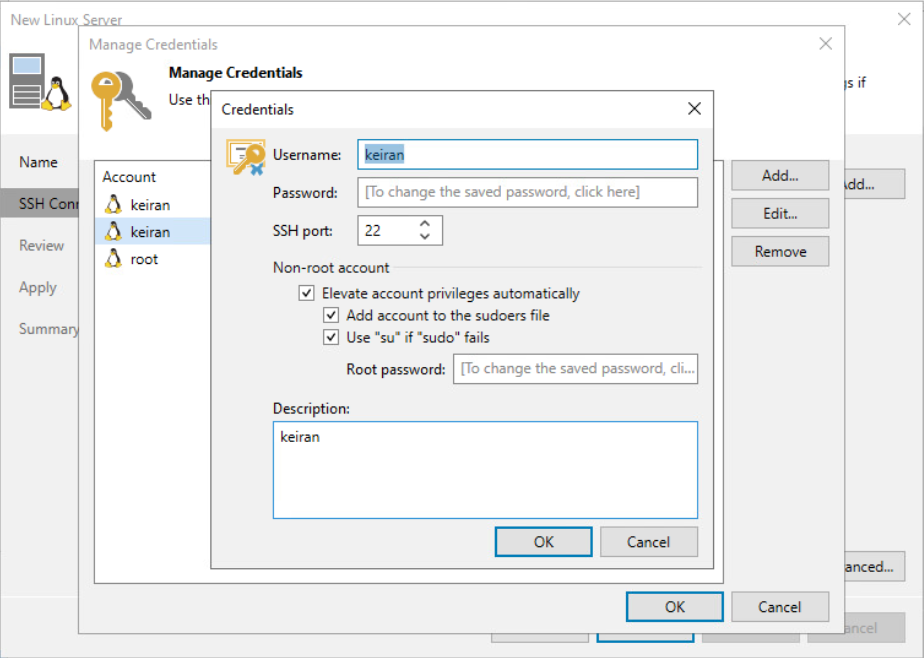Select the root account row
The height and width of the screenshot is (658, 924).
(153, 259)
